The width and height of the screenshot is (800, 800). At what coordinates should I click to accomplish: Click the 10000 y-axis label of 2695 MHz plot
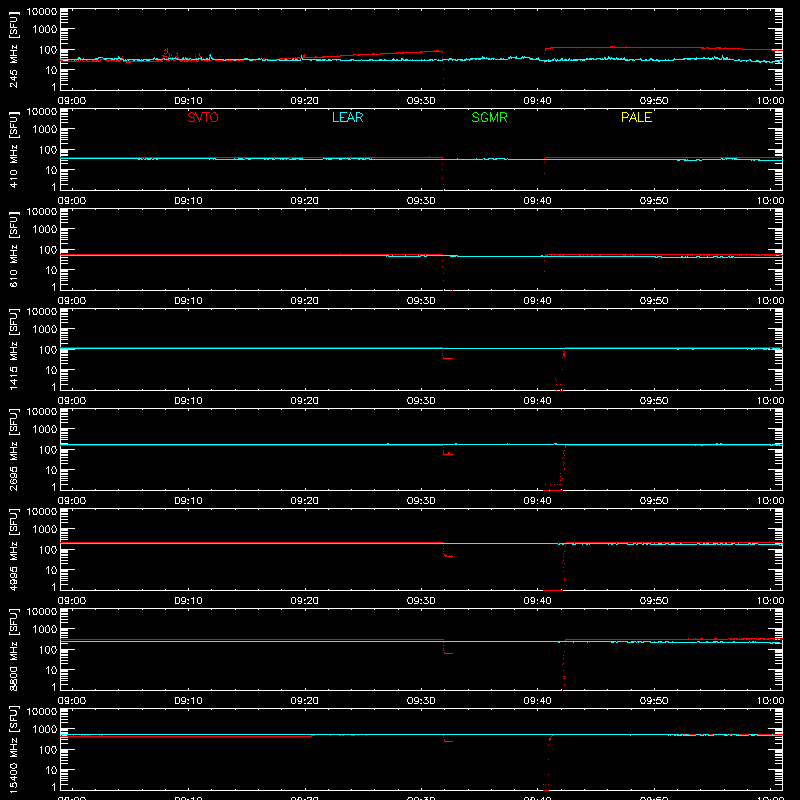(42, 412)
